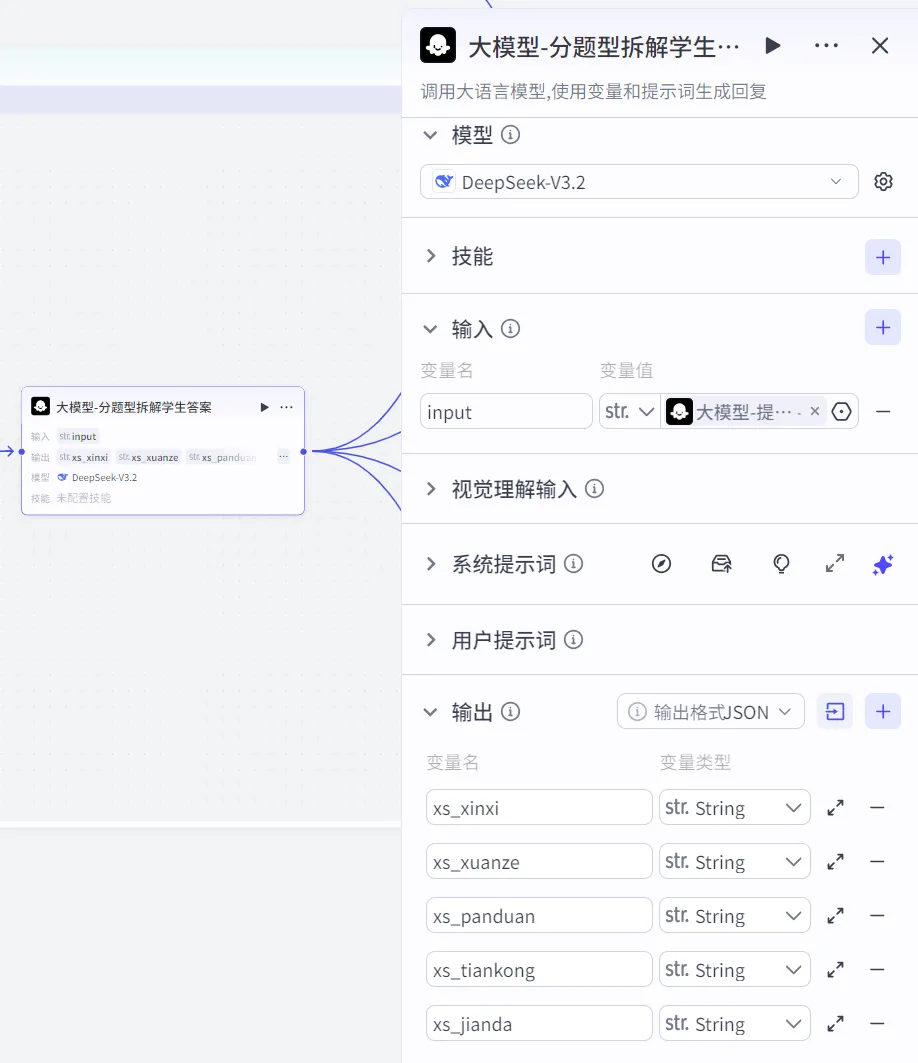This screenshot has height=1063, width=918.
Task: Close the LLM node settings panel
Action: click(880, 45)
